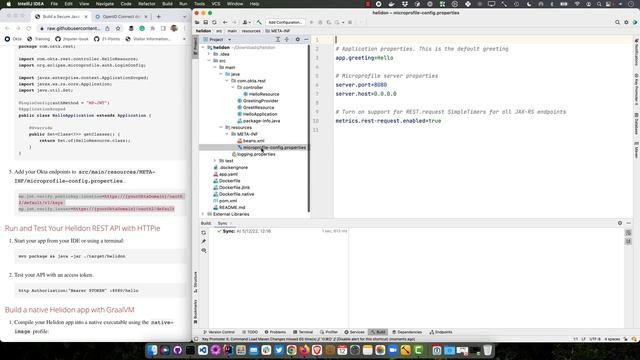Open the Add Configuration selector

tap(285, 22)
